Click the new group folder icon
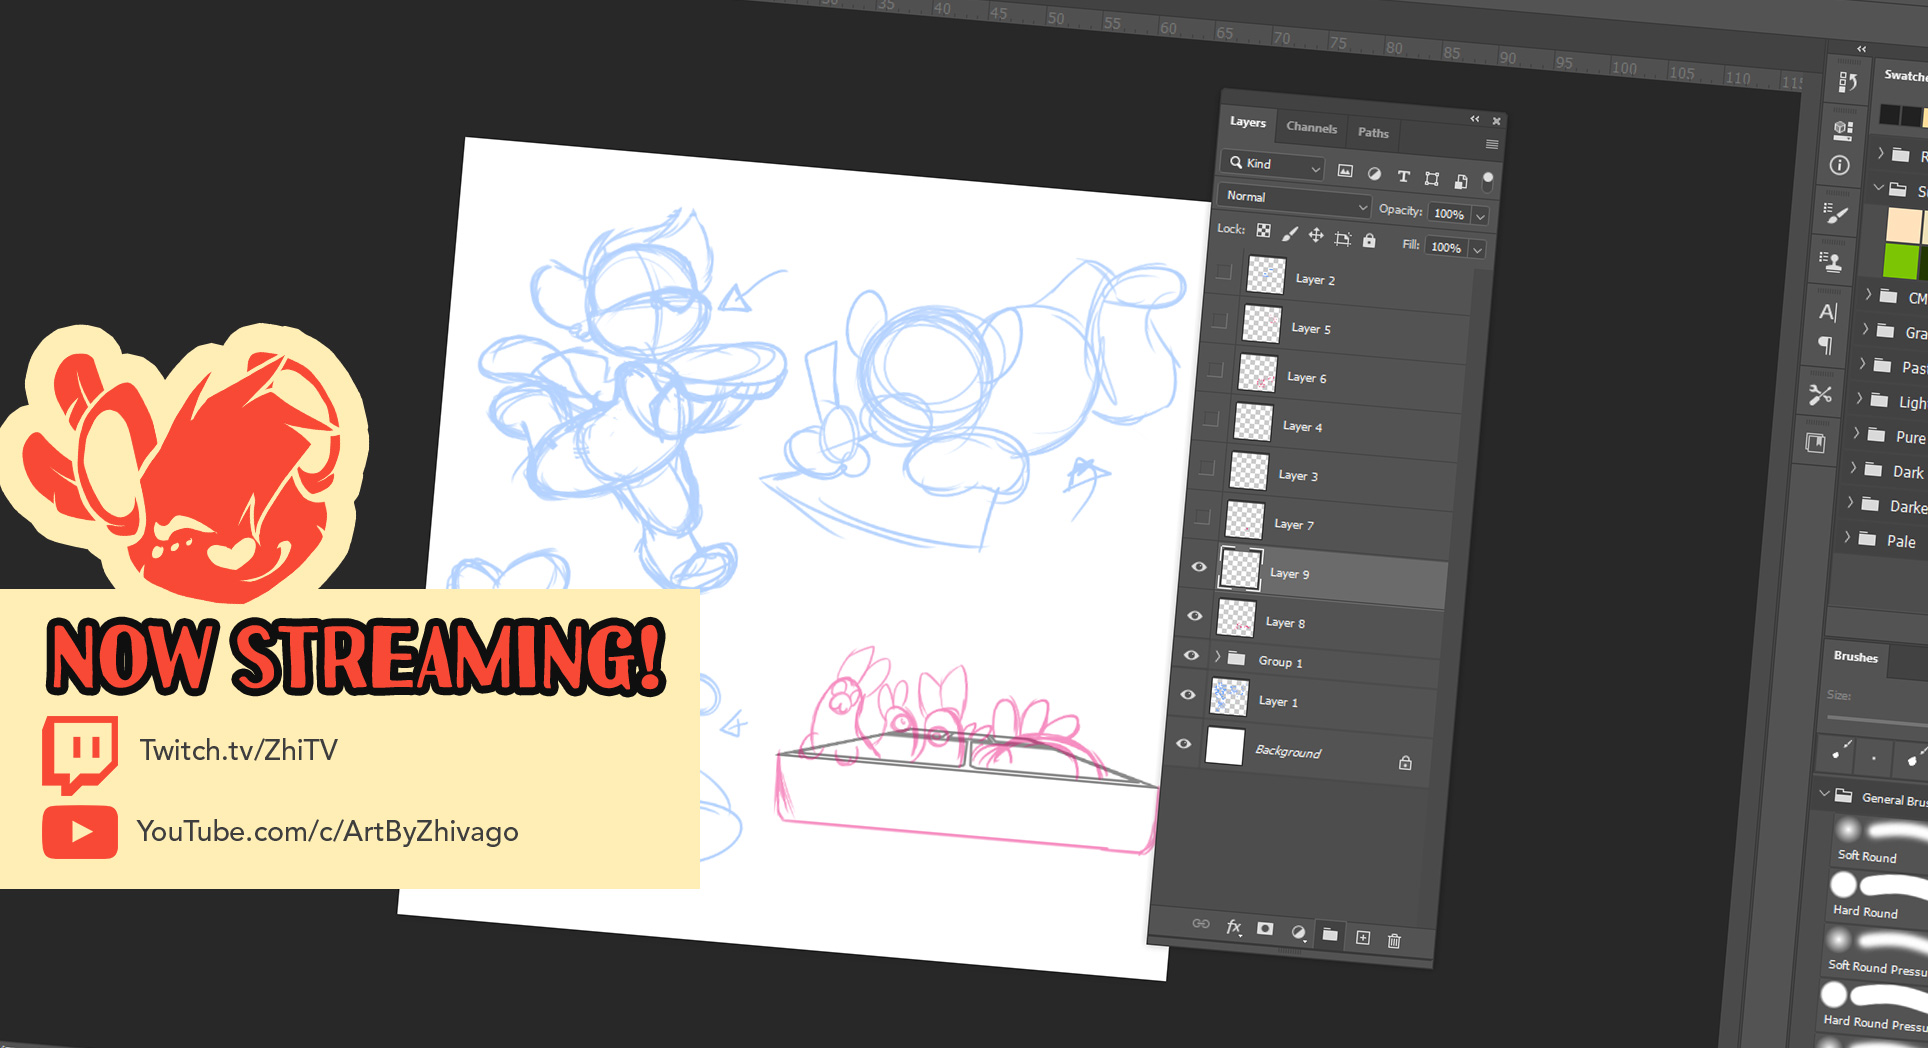 click(1330, 934)
